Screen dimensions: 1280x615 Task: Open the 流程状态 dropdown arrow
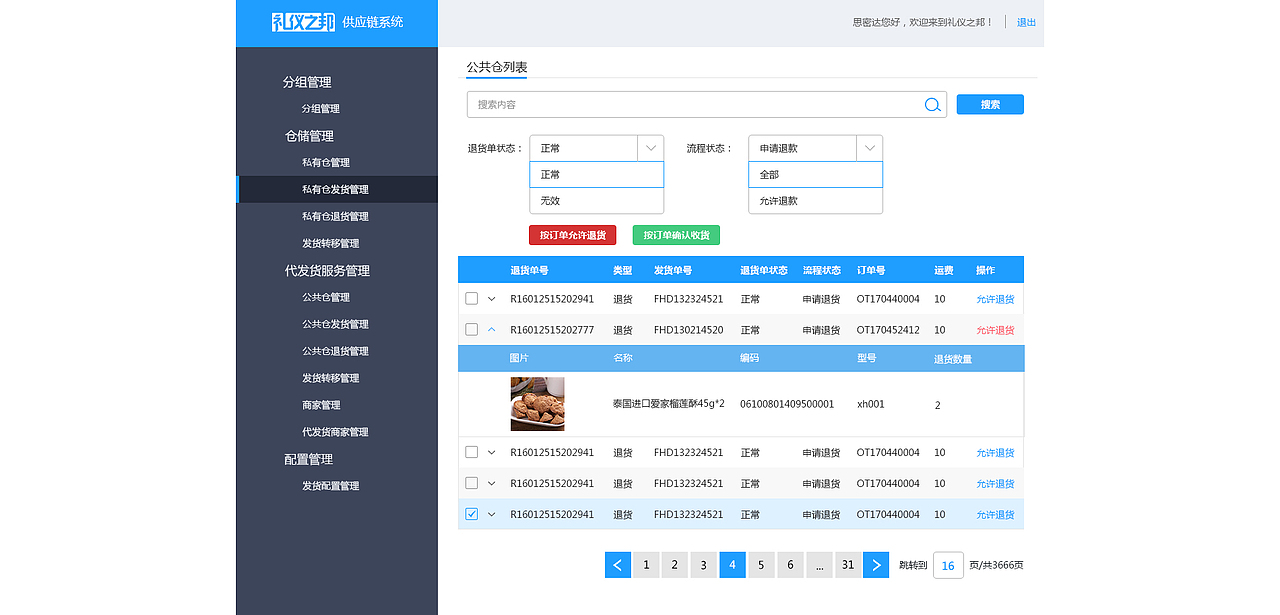pyautogui.click(x=870, y=148)
